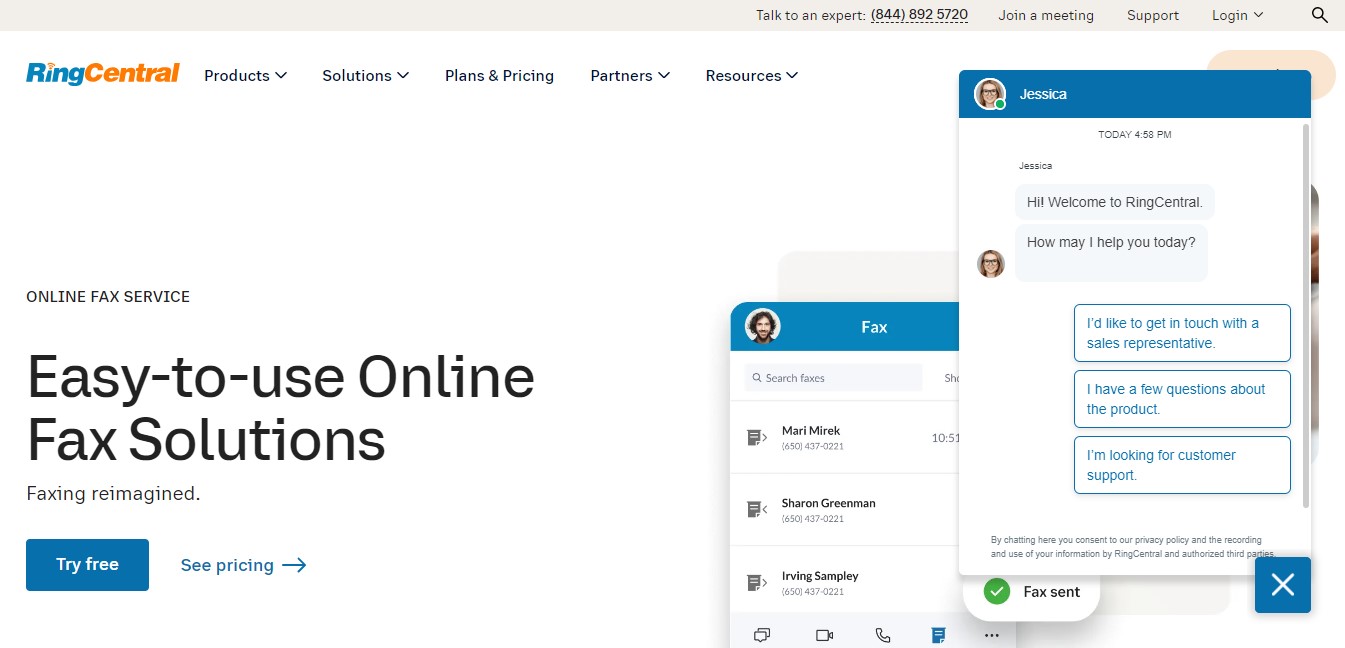Click the Search faxes input field
The height and width of the screenshot is (648, 1345).
[833, 378]
